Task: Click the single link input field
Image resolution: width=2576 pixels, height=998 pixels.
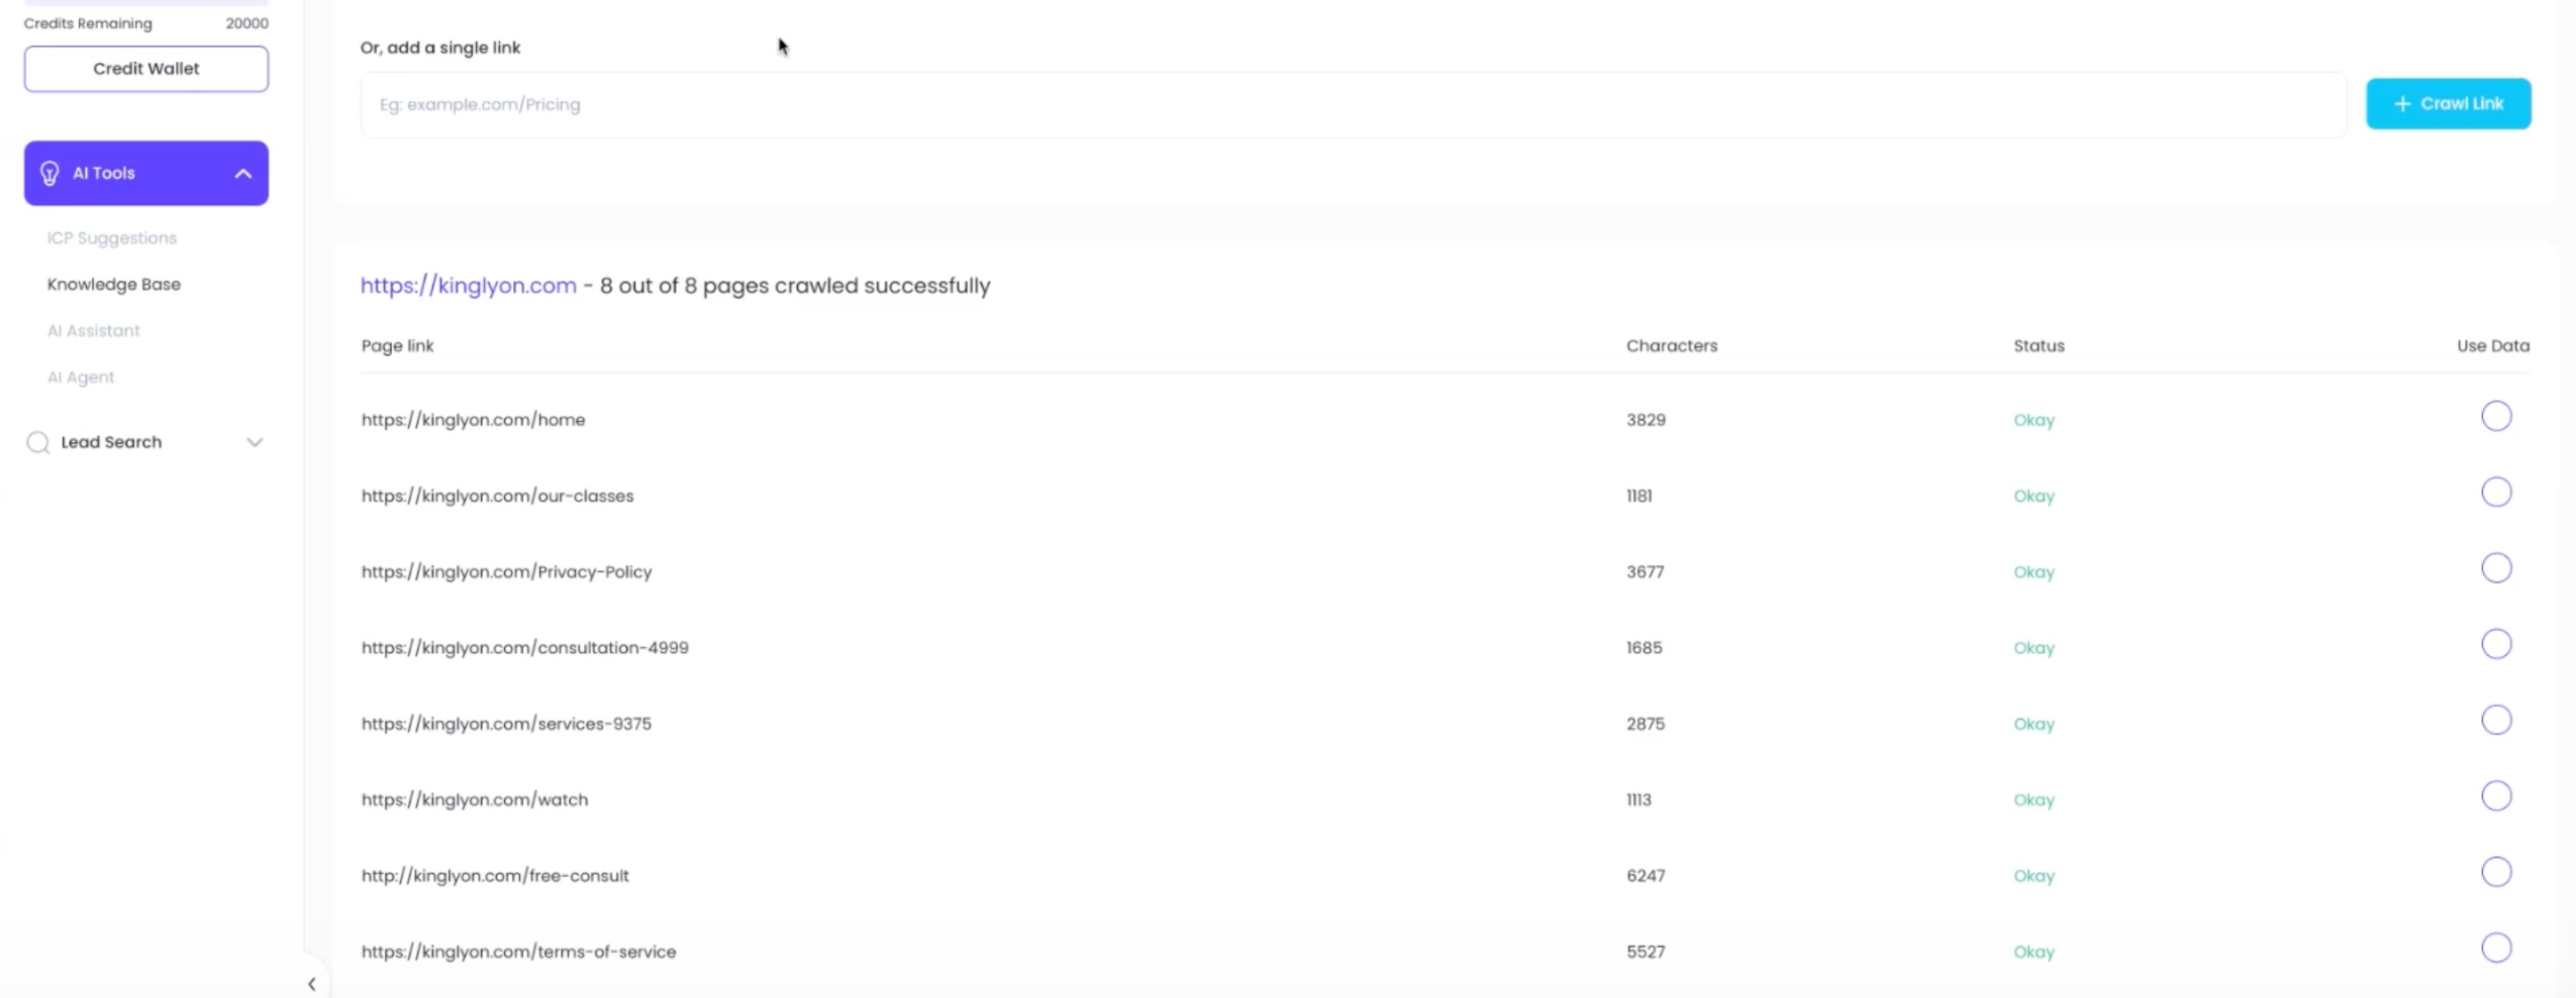Action: pyautogui.click(x=1352, y=105)
